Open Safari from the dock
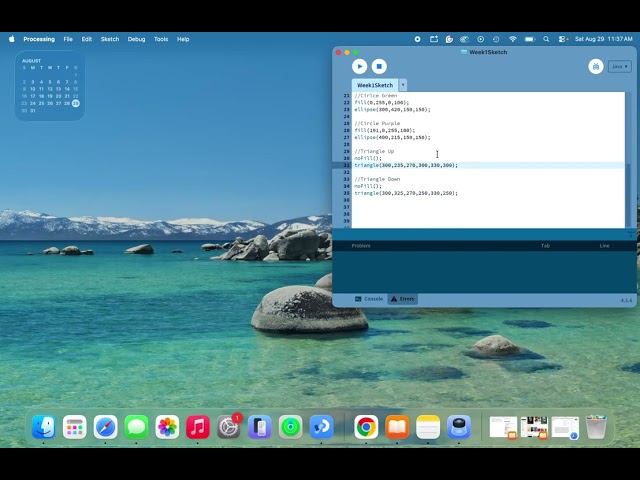The height and width of the screenshot is (480, 640). click(x=105, y=427)
